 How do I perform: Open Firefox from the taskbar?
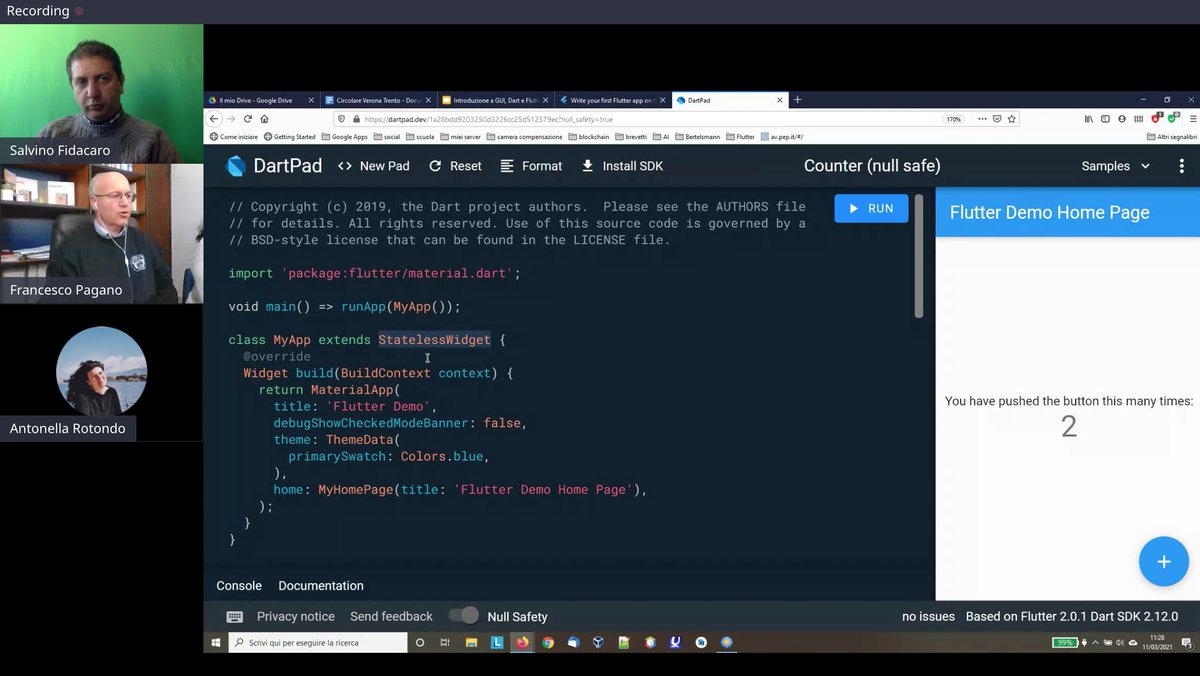[x=522, y=642]
